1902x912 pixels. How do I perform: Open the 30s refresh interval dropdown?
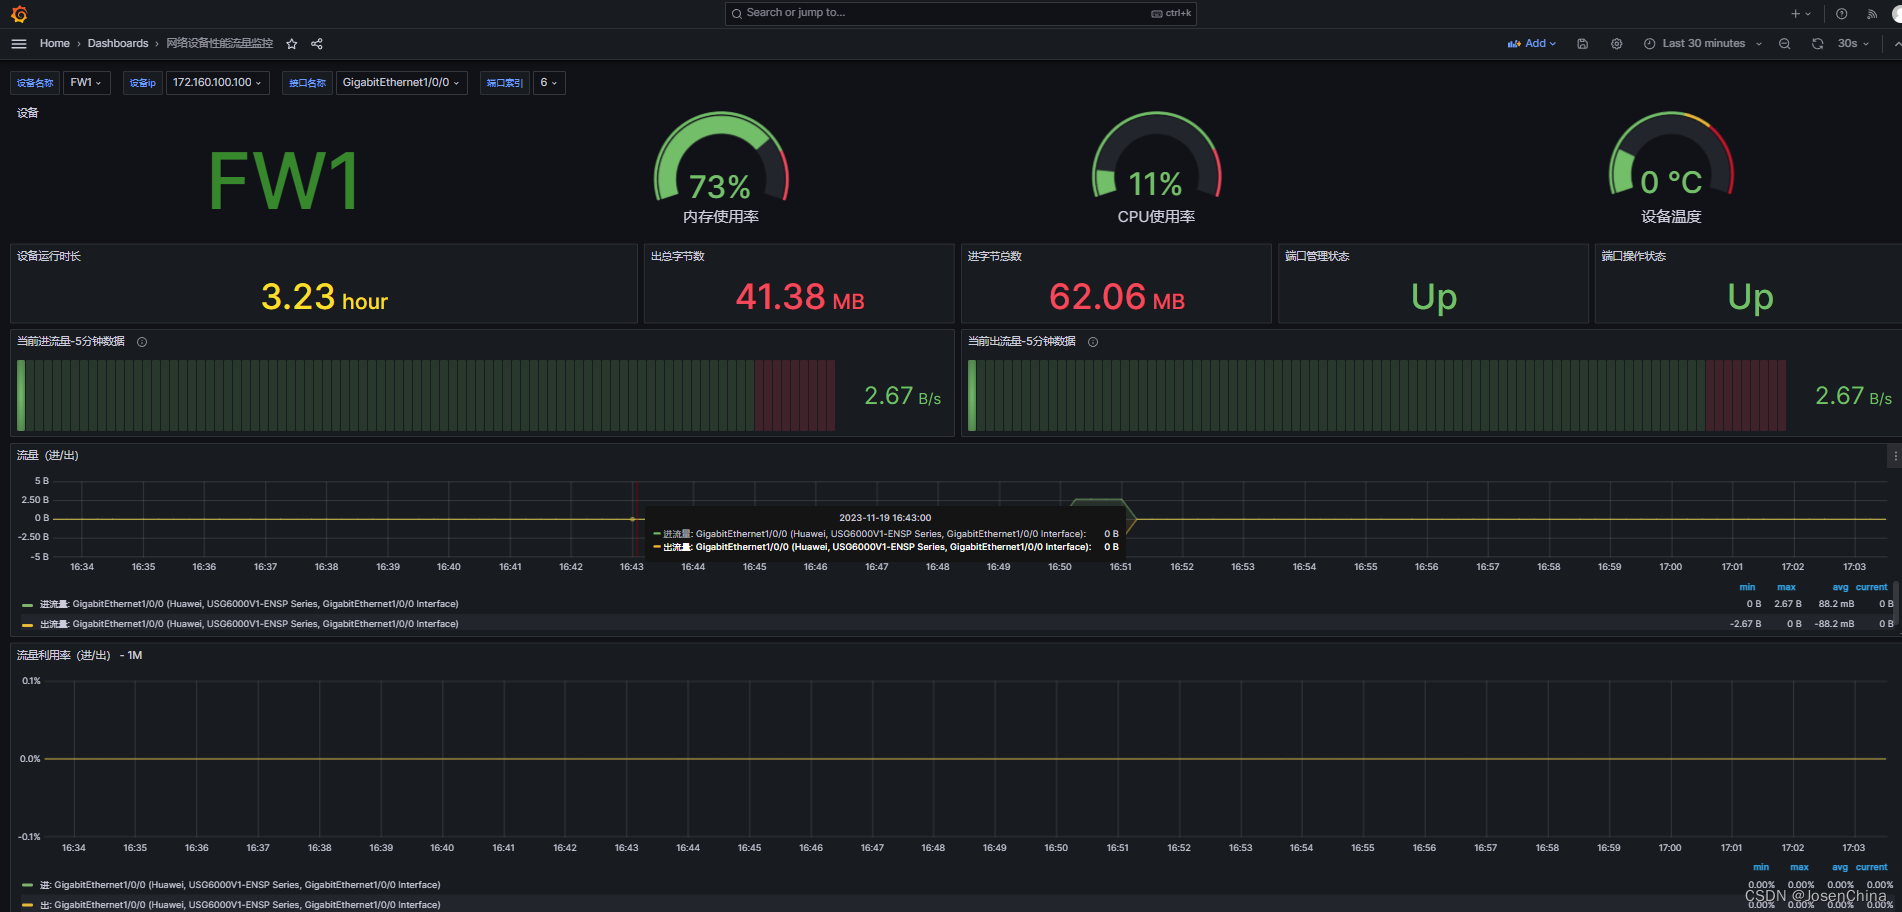tap(1853, 44)
